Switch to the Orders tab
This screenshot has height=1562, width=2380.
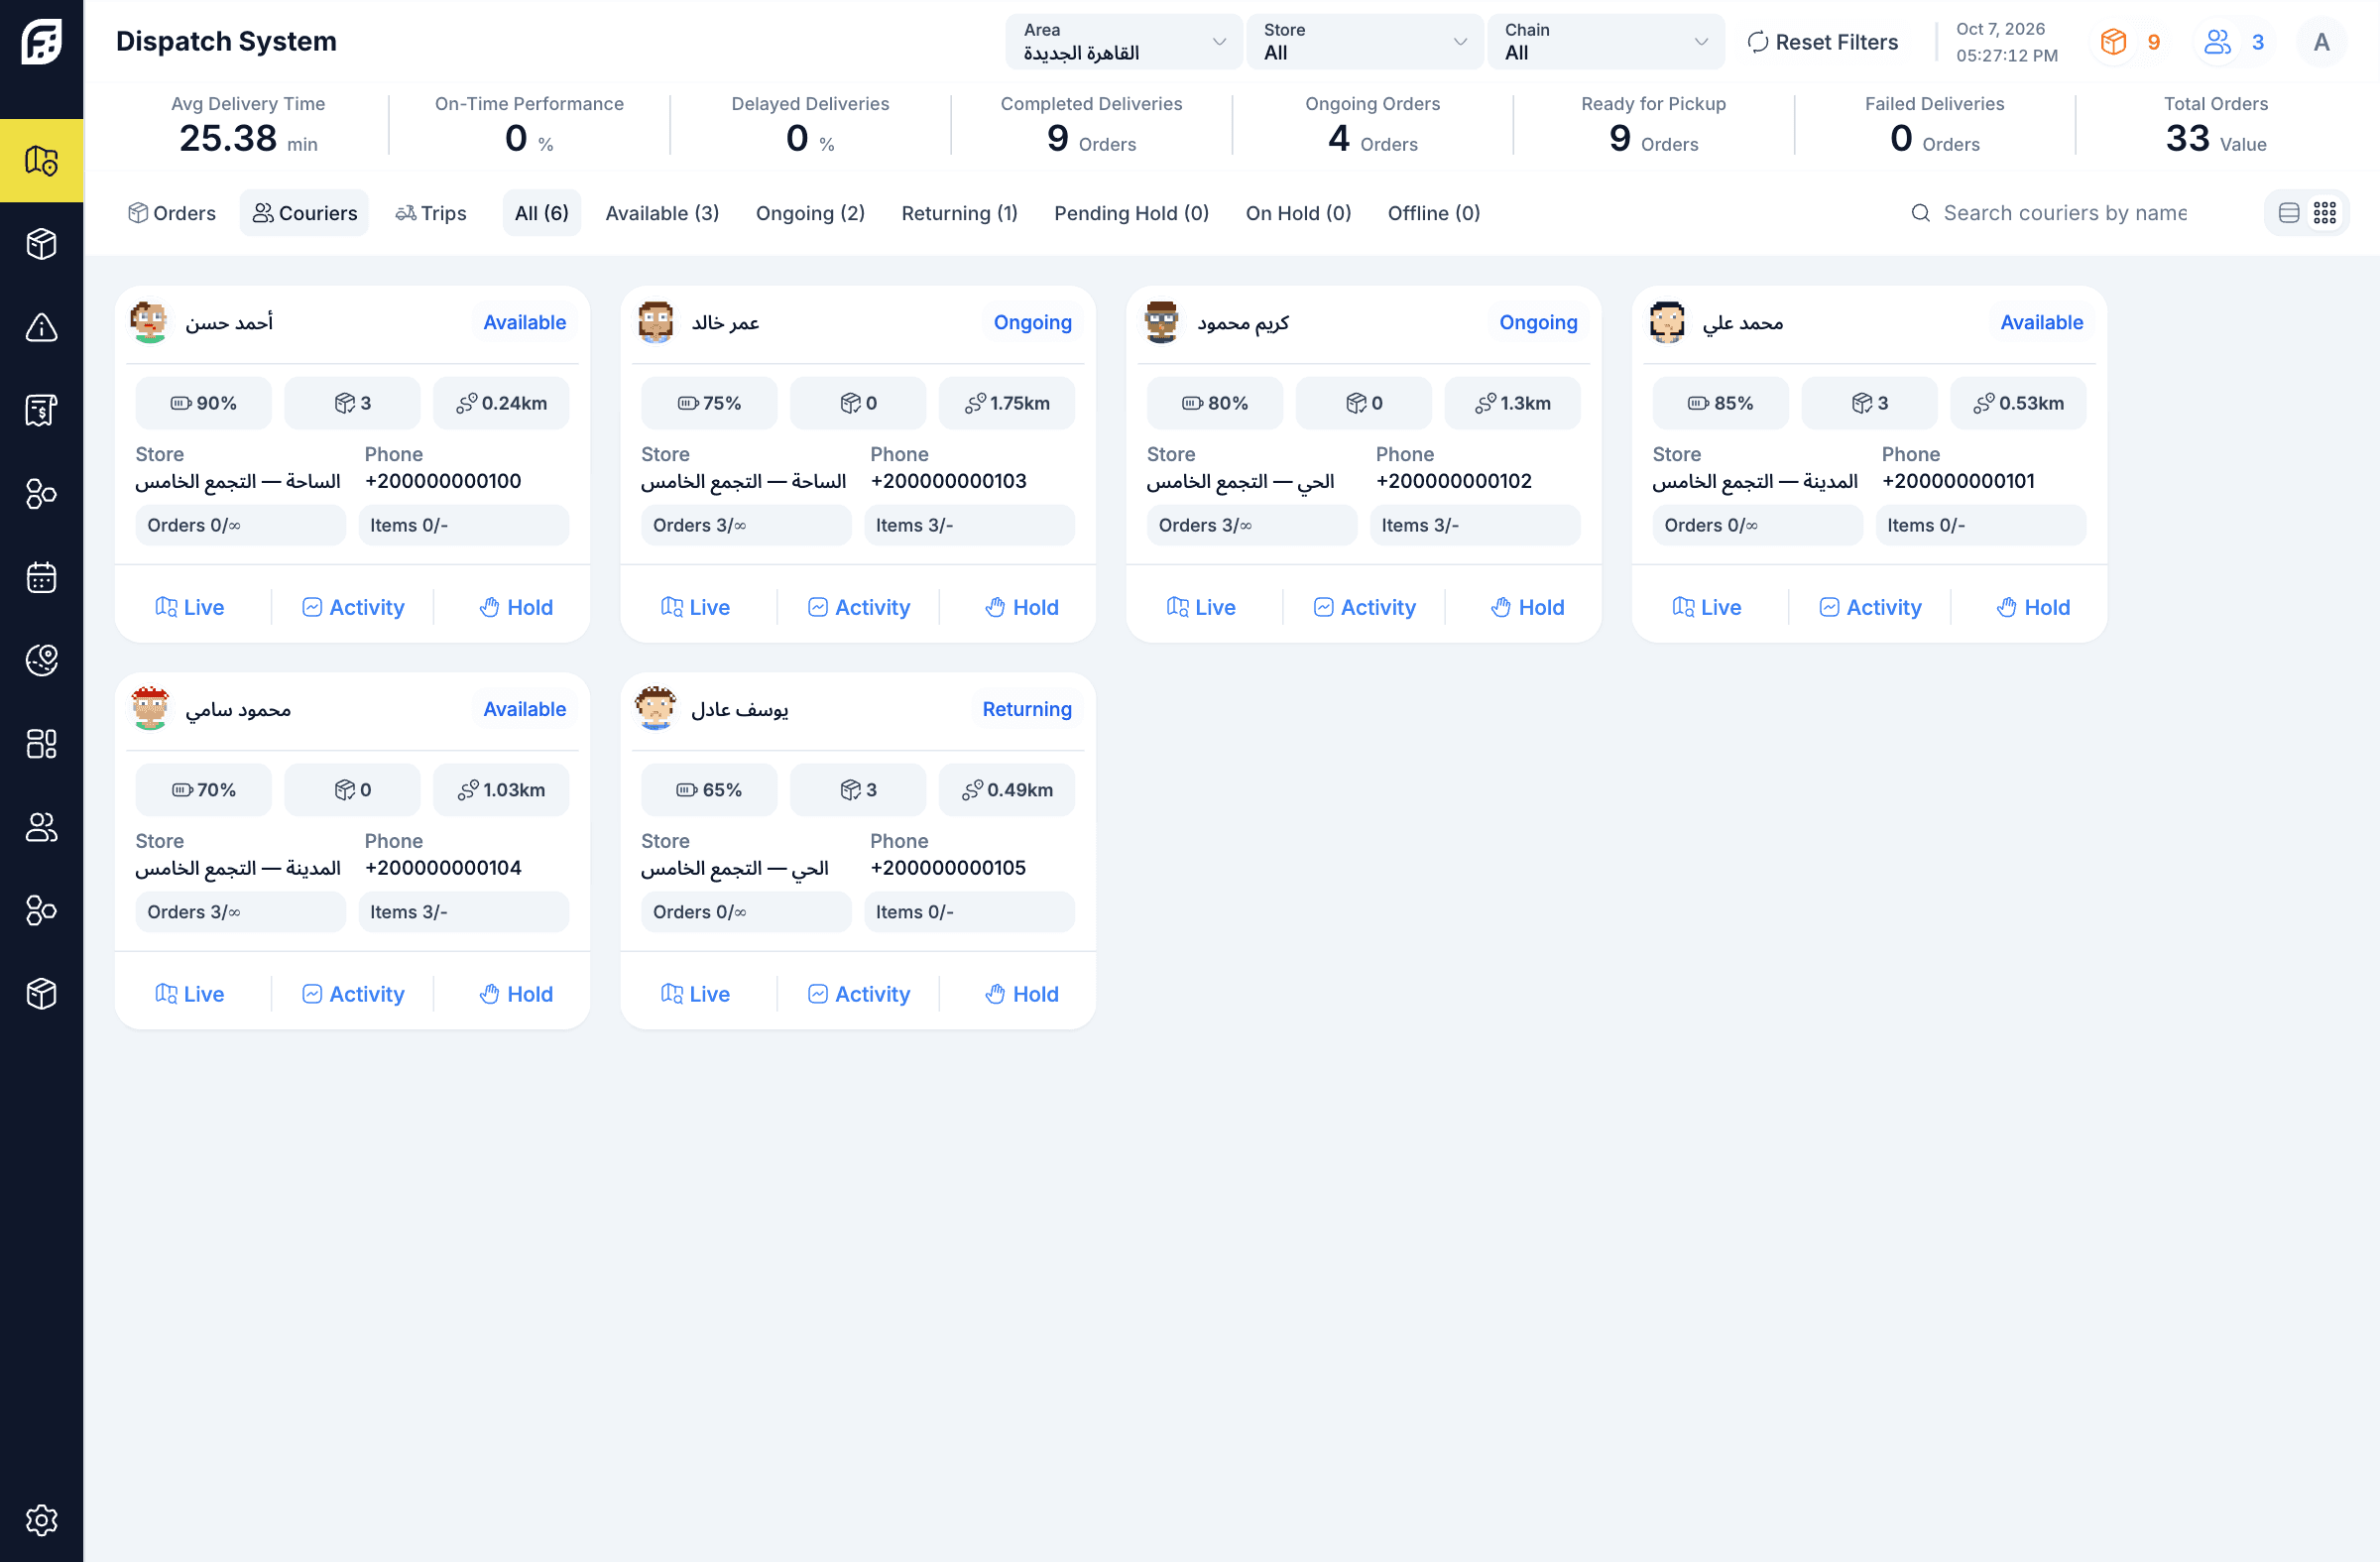click(x=172, y=213)
